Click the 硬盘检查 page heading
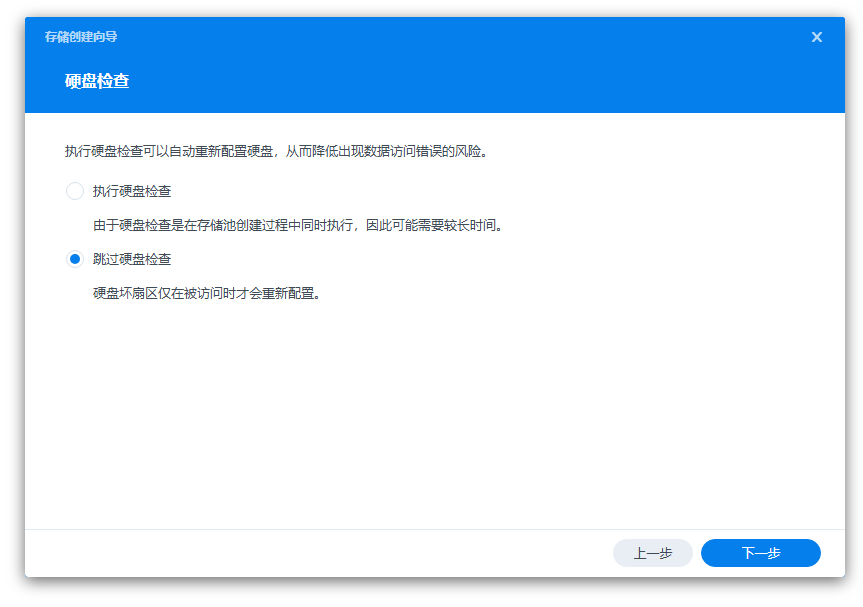The height and width of the screenshot is (607, 863). coord(97,81)
